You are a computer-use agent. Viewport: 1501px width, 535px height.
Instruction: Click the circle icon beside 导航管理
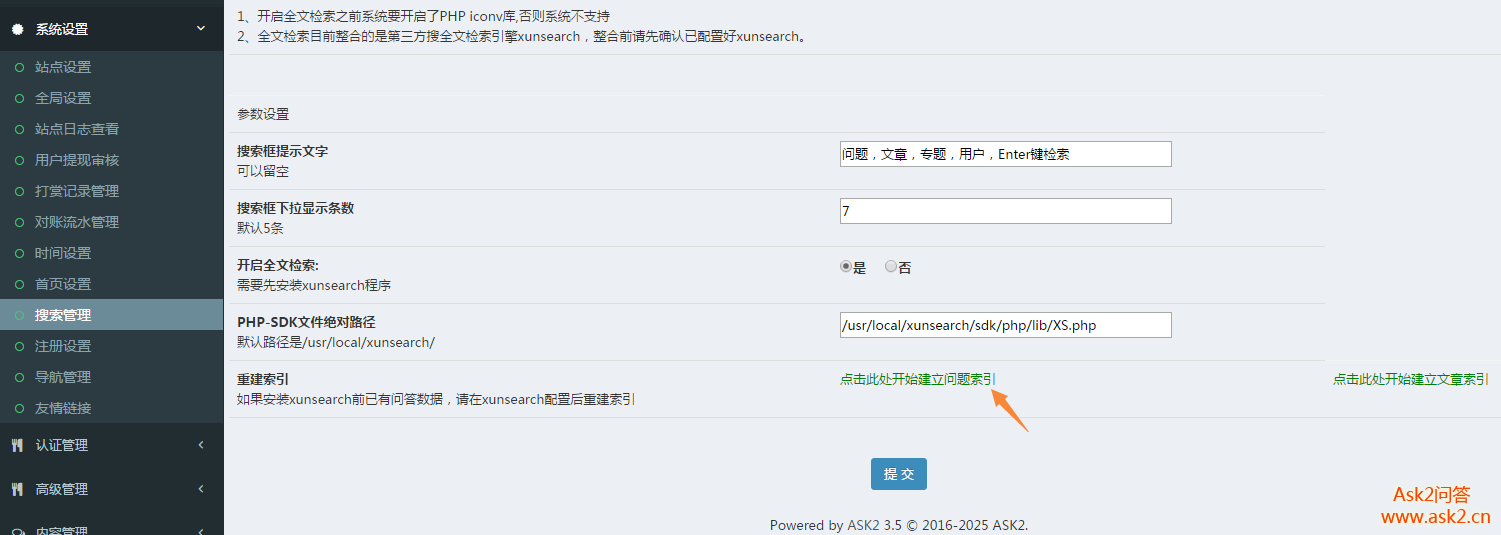(x=19, y=377)
